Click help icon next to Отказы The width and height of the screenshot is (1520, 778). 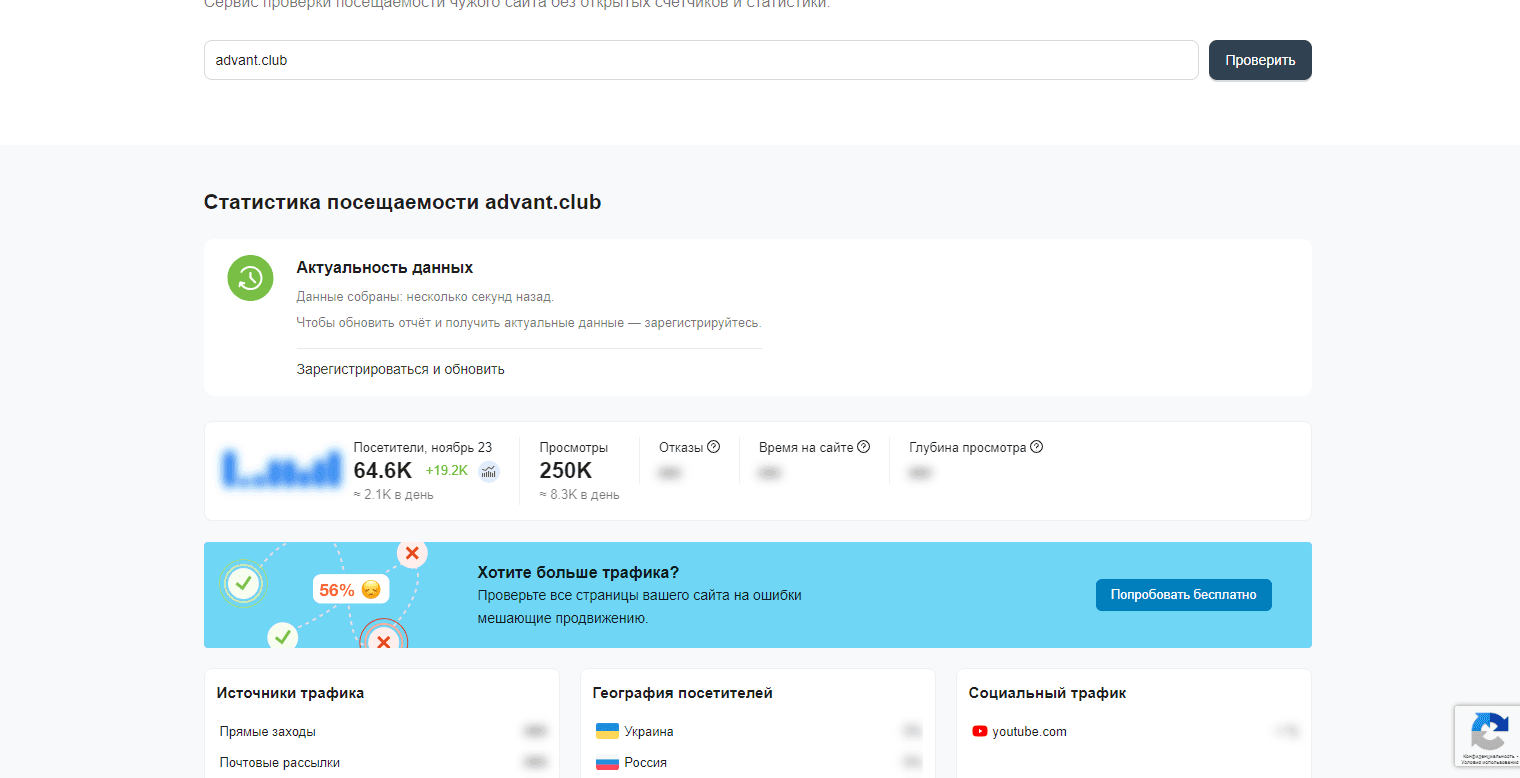click(x=714, y=447)
